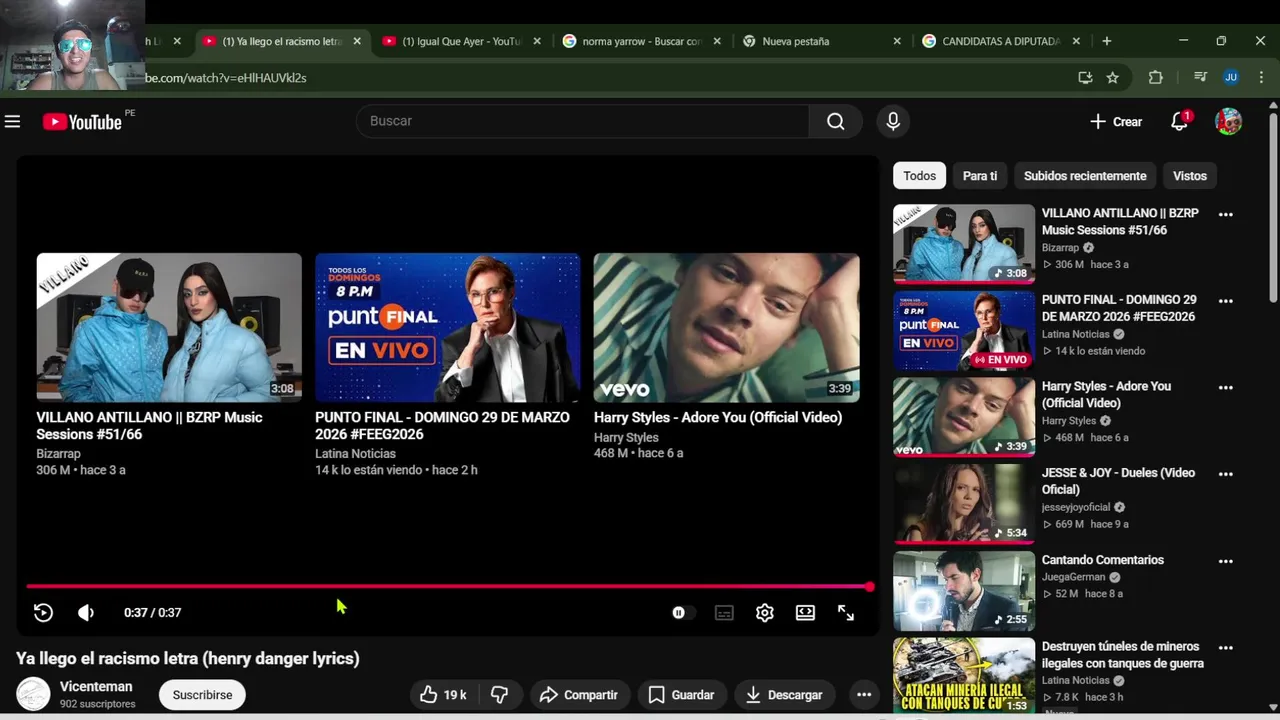Switch to theater mode
This screenshot has height=720, width=1280.
click(805, 613)
